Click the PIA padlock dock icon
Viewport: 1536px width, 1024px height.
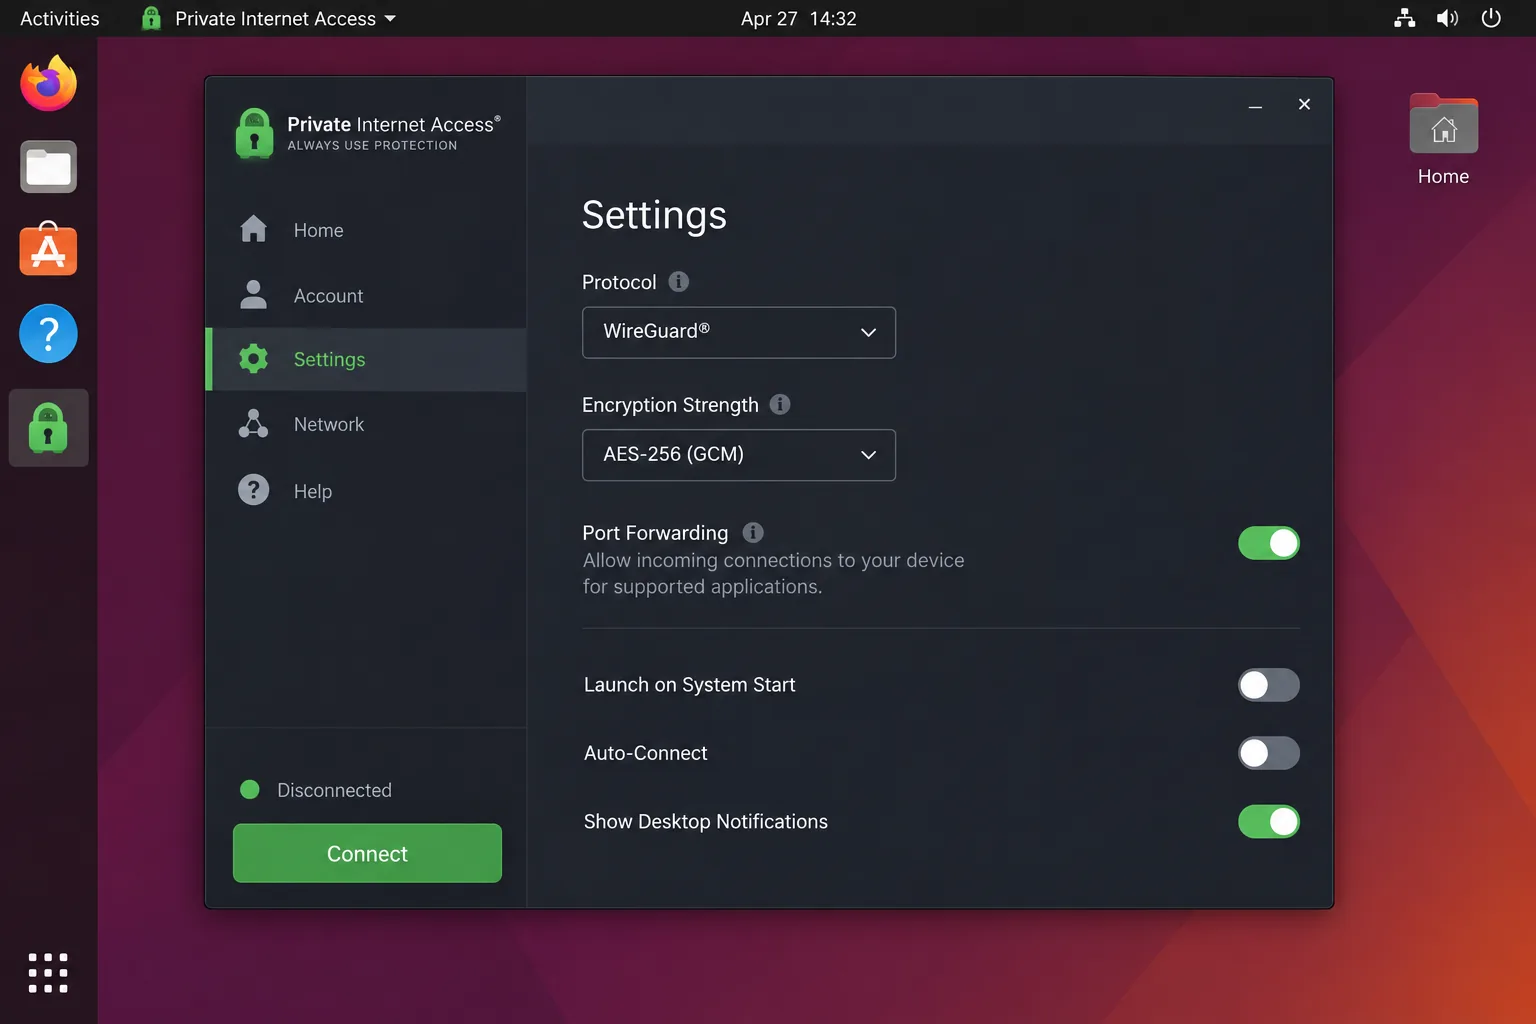(48, 428)
